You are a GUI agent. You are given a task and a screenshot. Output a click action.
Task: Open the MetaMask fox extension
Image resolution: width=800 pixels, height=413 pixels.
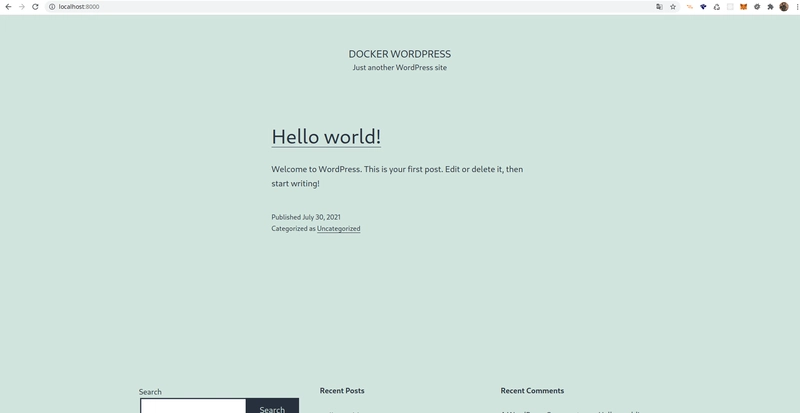(743, 7)
